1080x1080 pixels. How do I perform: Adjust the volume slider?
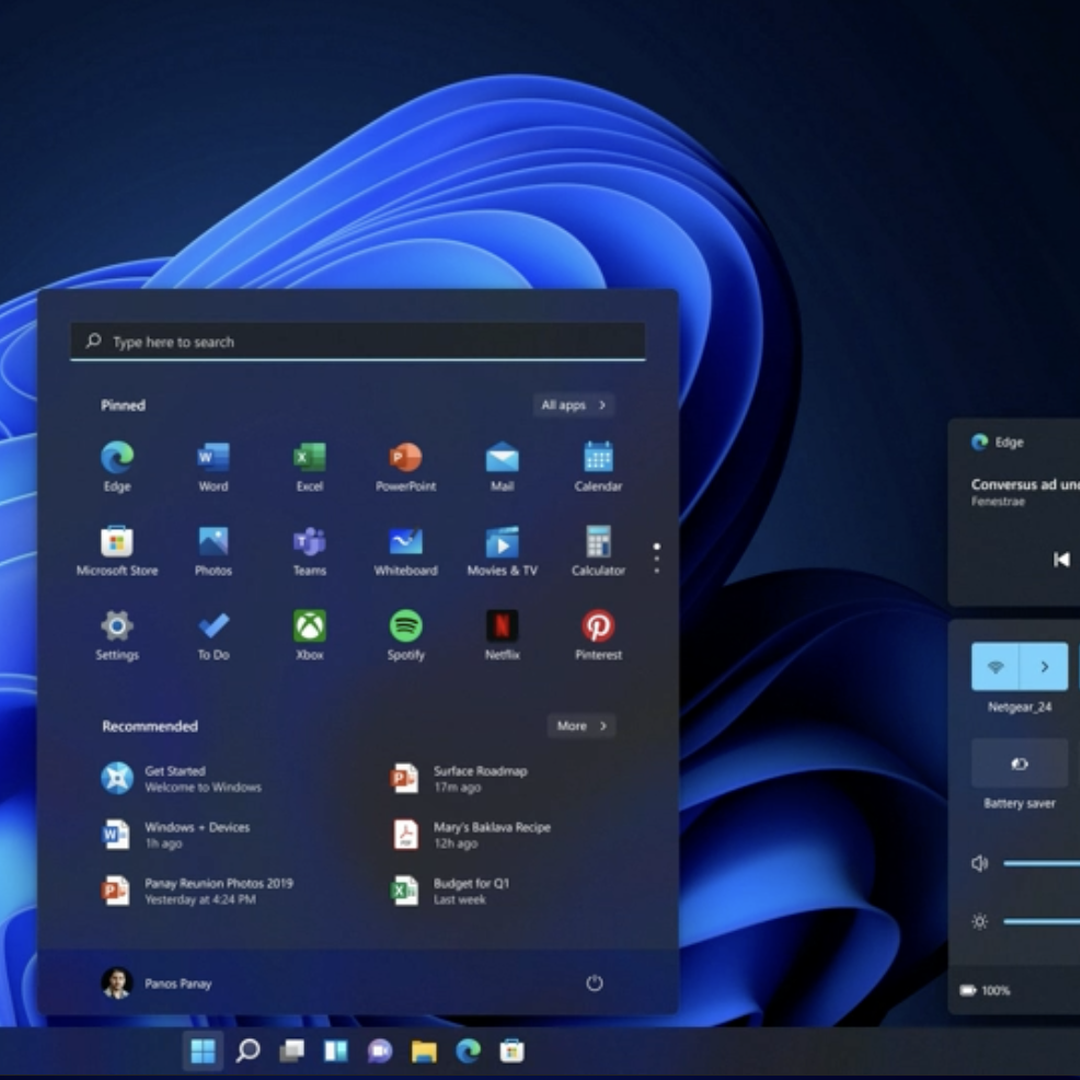[x=1041, y=863]
